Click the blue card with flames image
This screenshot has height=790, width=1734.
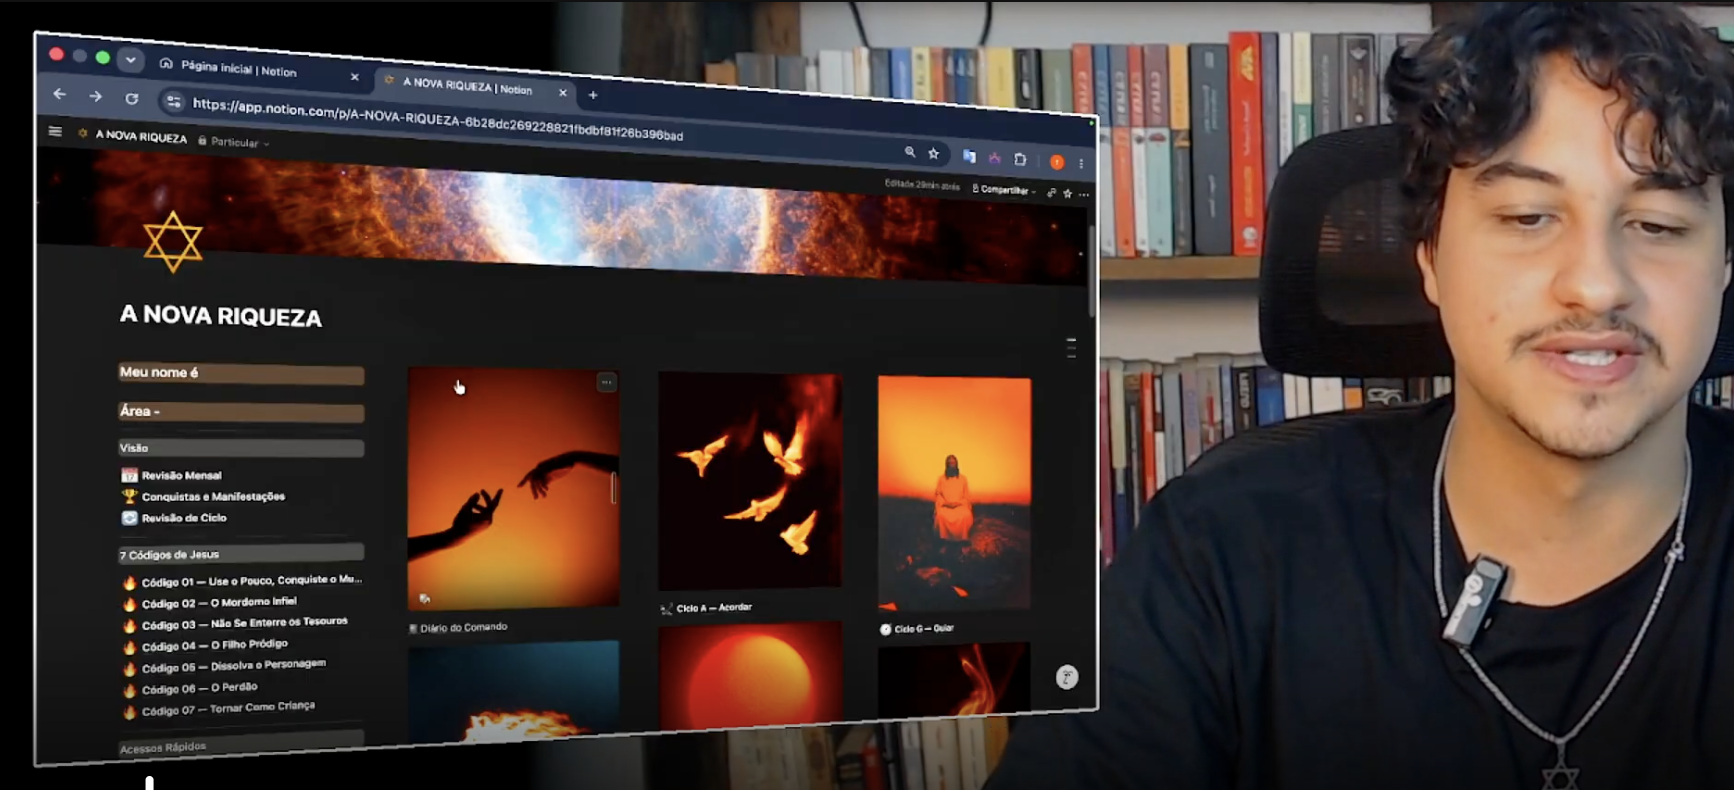click(x=513, y=690)
